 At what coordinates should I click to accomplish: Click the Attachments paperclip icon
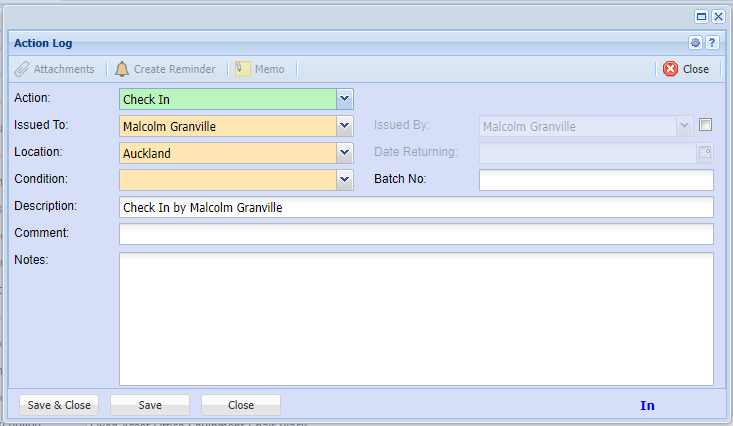coord(22,69)
